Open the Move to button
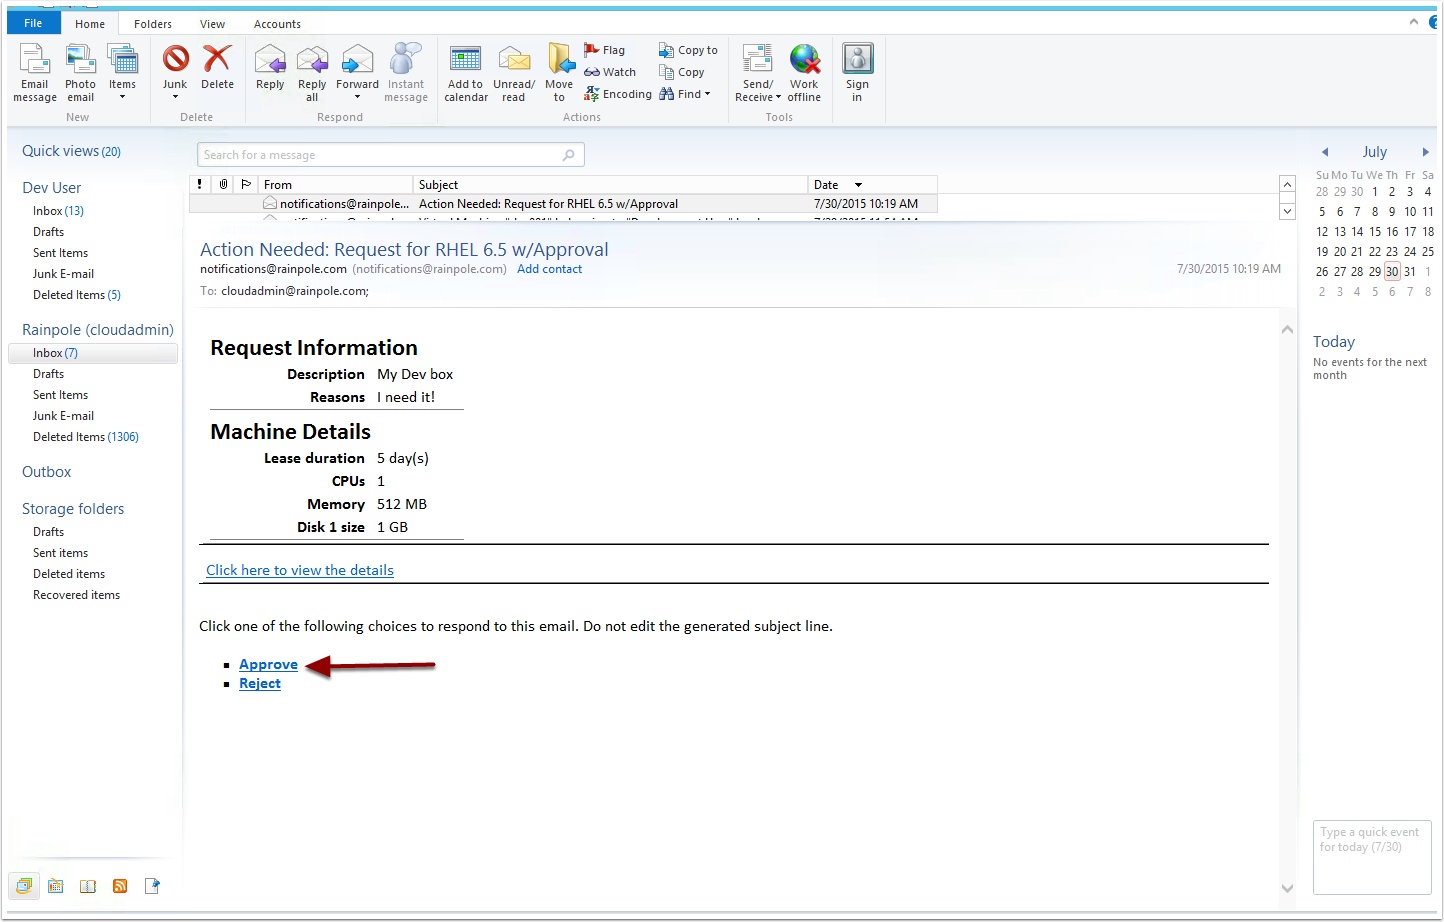1444x922 pixels. pyautogui.click(x=559, y=73)
